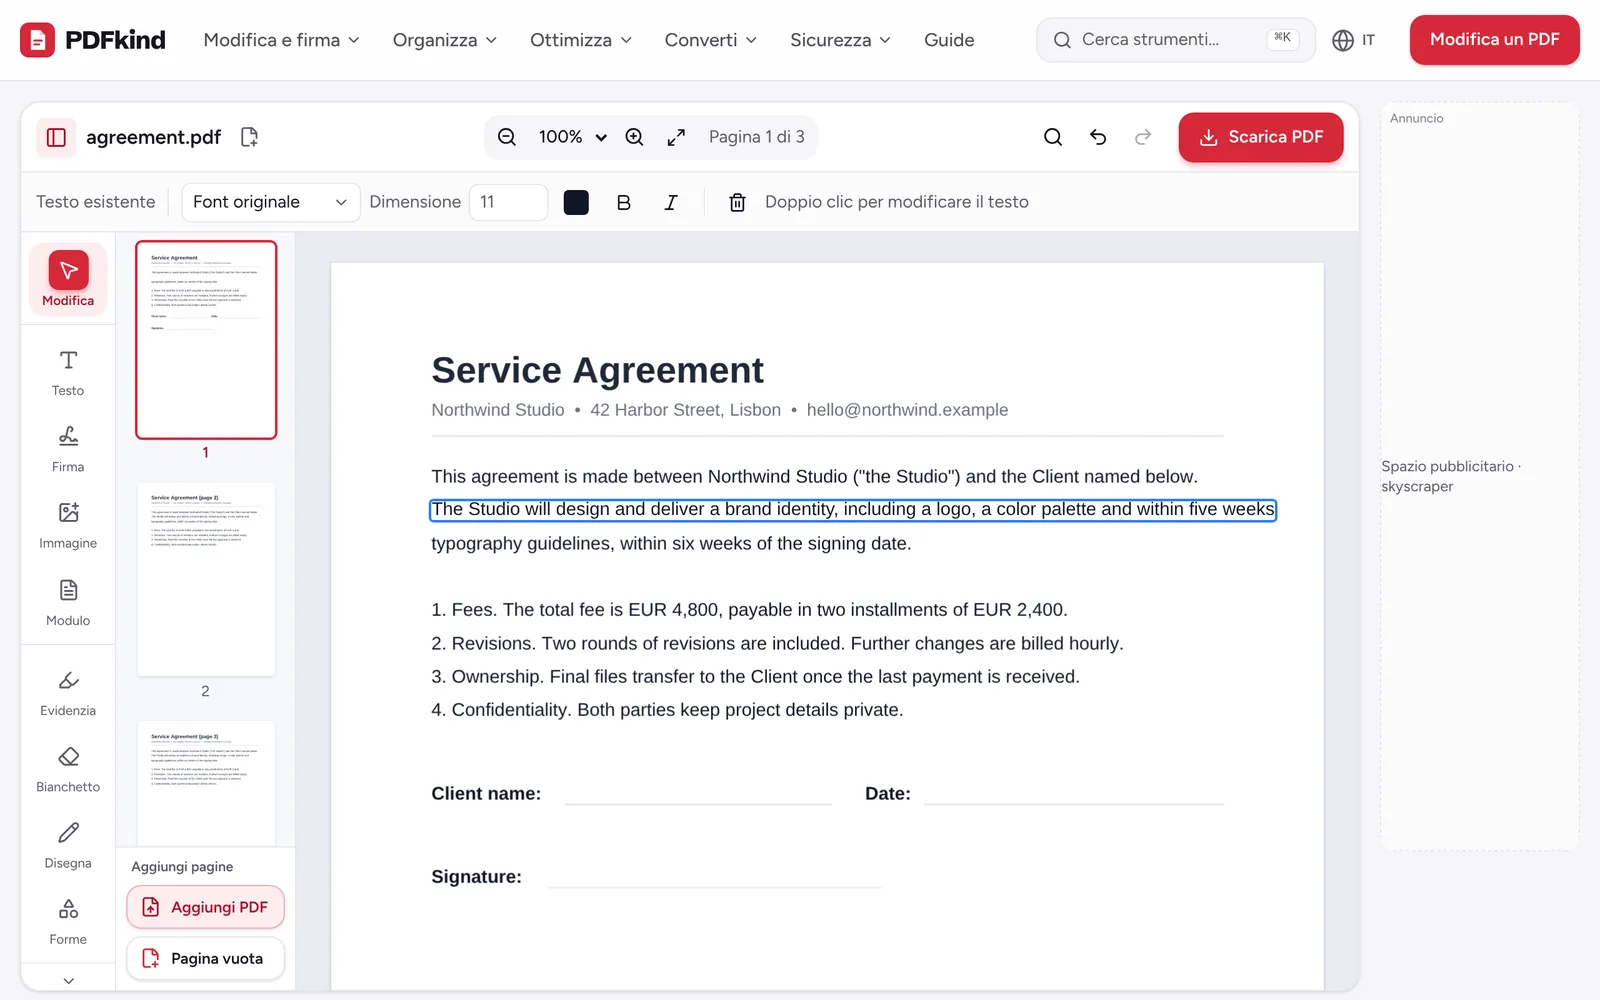Screen dimensions: 1600x1000
Task: Click the Aggiungi PDF button
Action: click(206, 907)
